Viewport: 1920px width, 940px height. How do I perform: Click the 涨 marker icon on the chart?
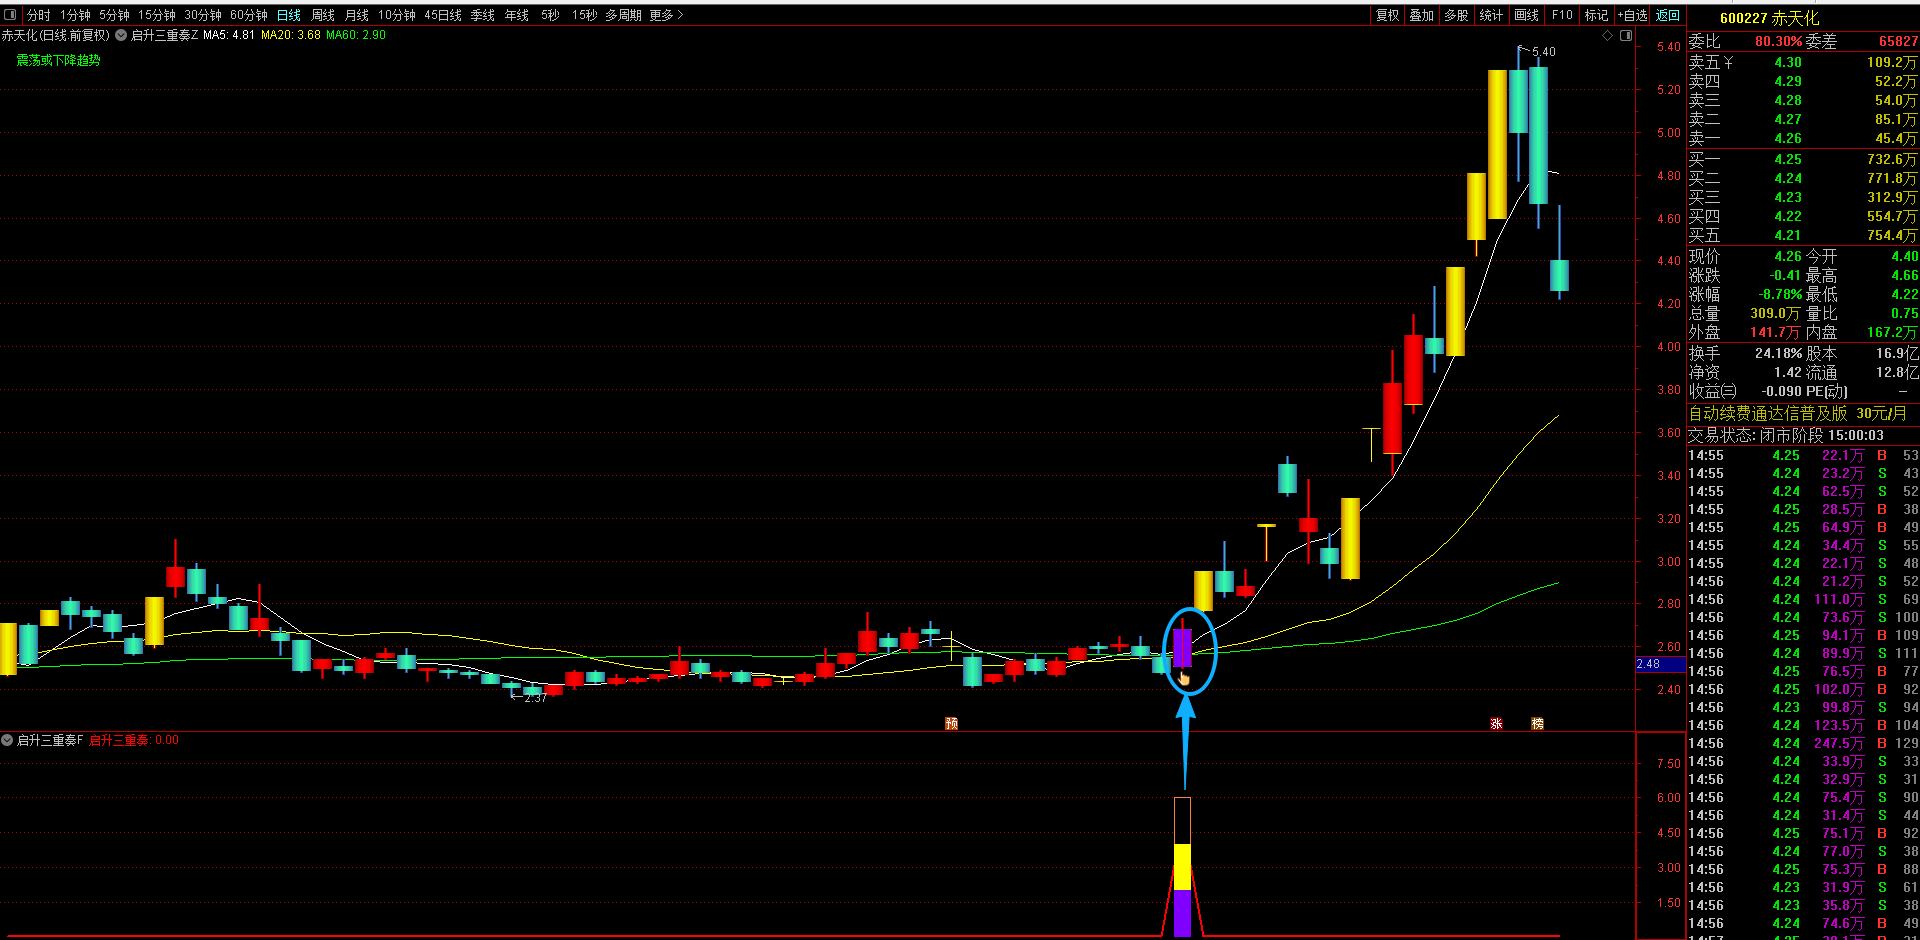point(1496,723)
